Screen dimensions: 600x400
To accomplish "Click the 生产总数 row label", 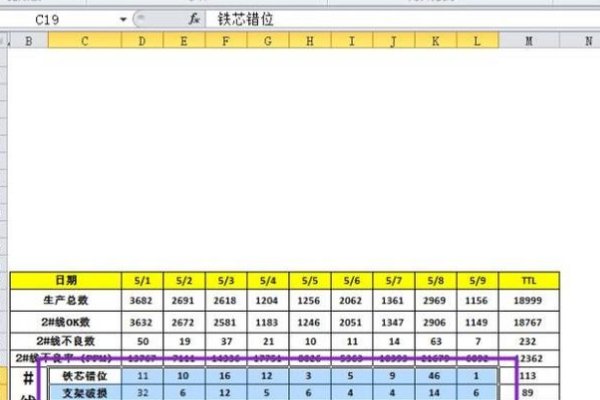I will [66, 300].
